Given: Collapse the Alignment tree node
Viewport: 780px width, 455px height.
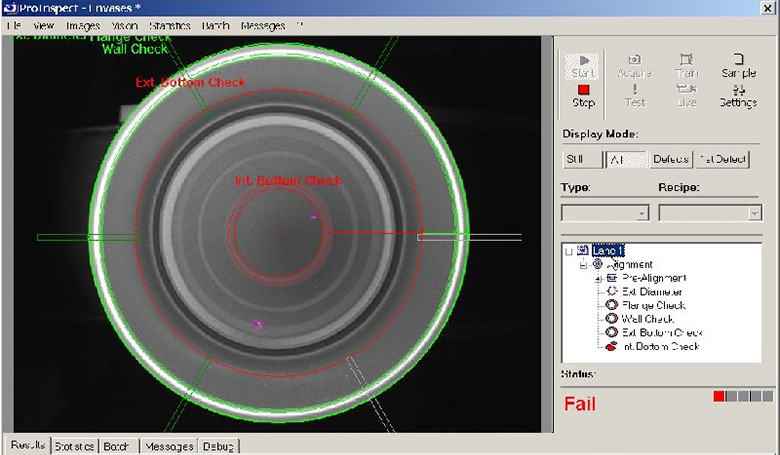Looking at the screenshot, I should point(584,265).
